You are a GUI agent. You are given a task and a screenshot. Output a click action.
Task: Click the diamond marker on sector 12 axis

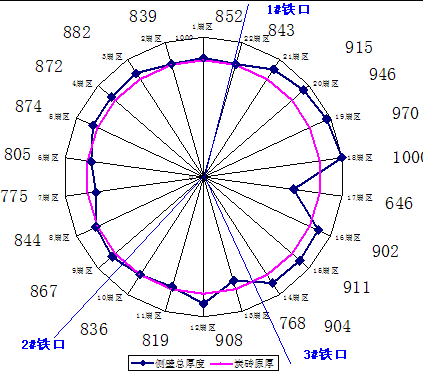203,303
